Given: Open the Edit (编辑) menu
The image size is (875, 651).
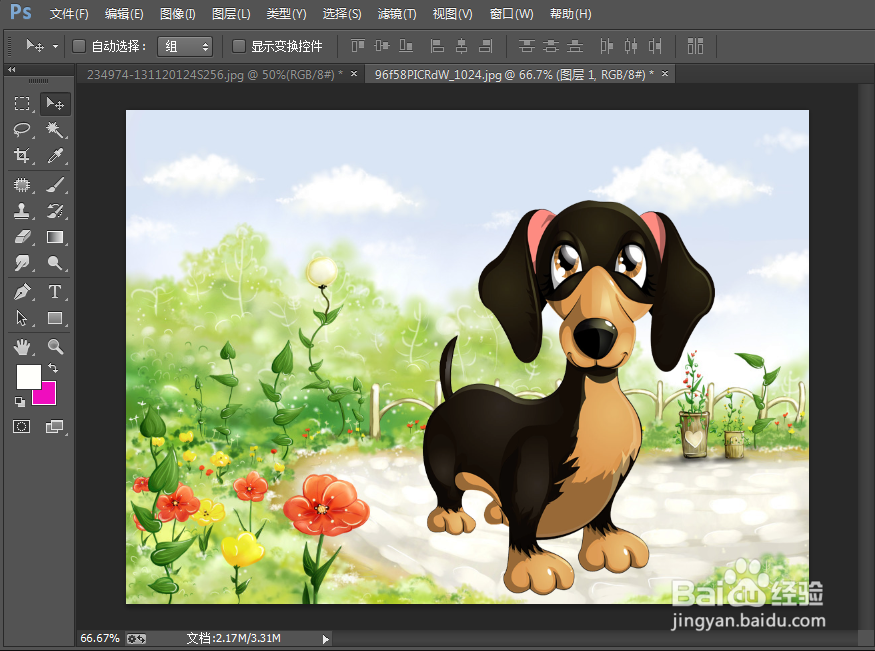Looking at the screenshot, I should (x=124, y=14).
